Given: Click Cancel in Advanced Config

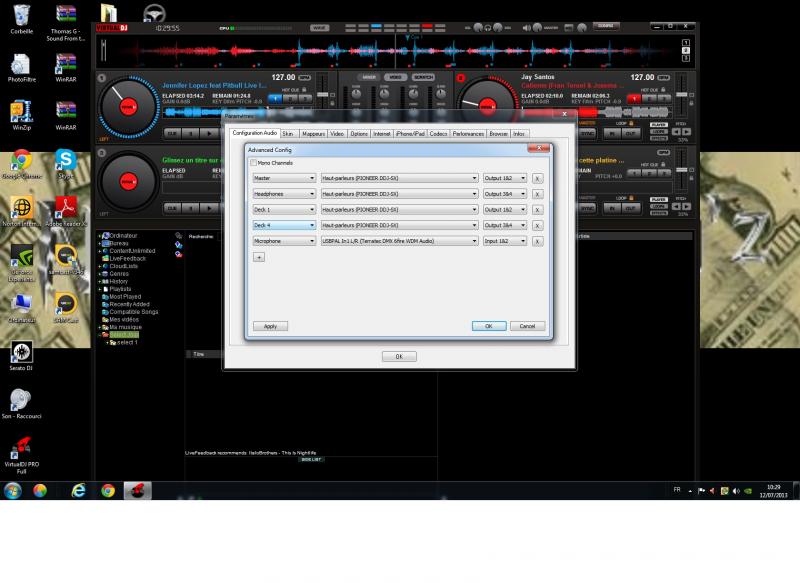Looking at the screenshot, I should 528,326.
